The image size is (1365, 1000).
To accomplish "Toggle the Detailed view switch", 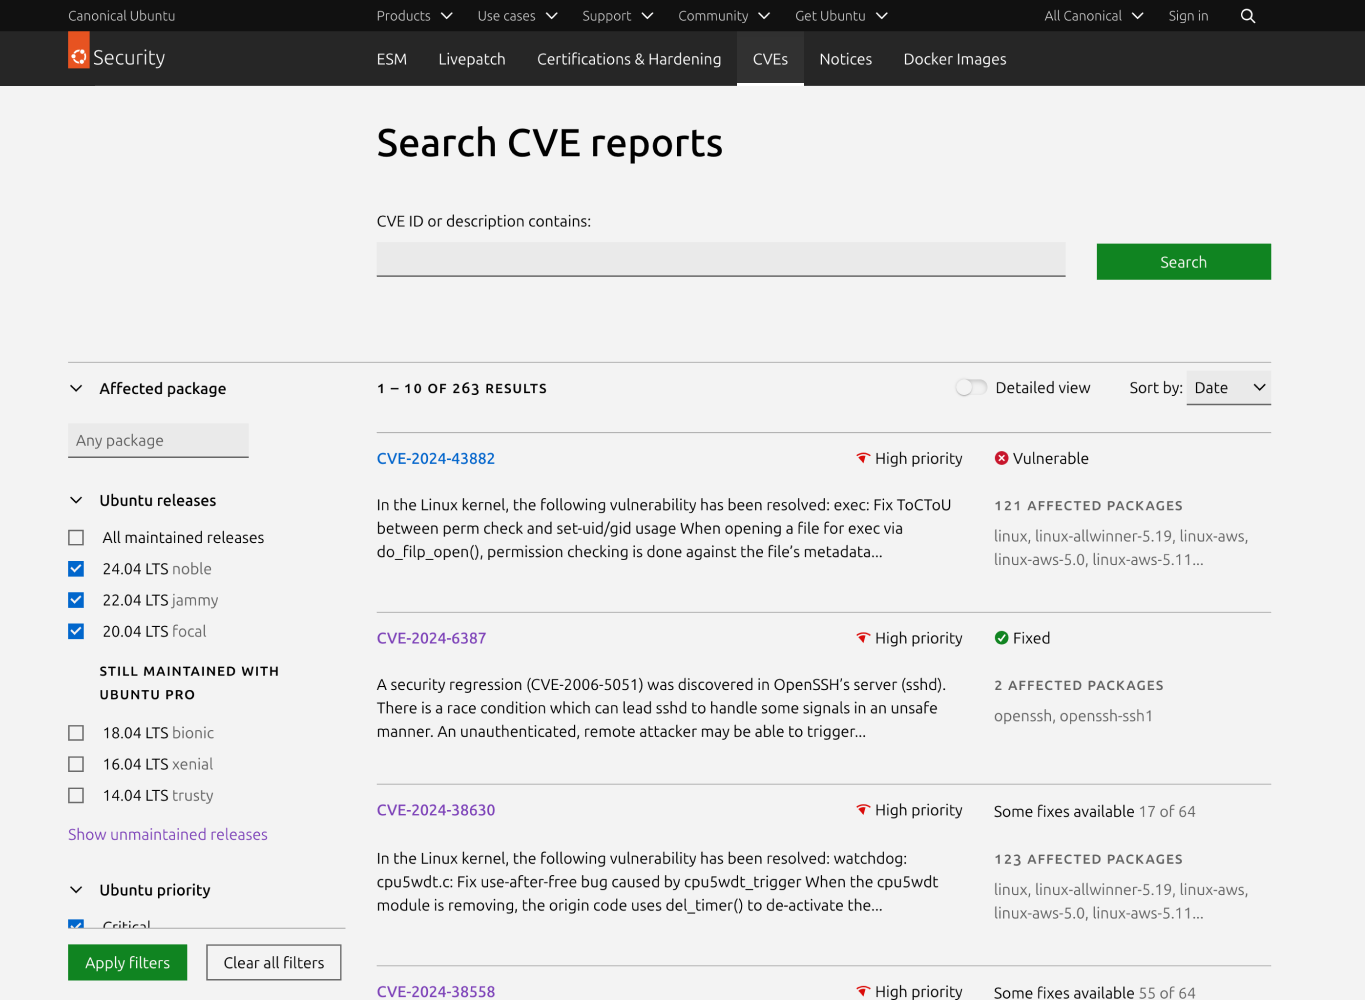I will [971, 387].
